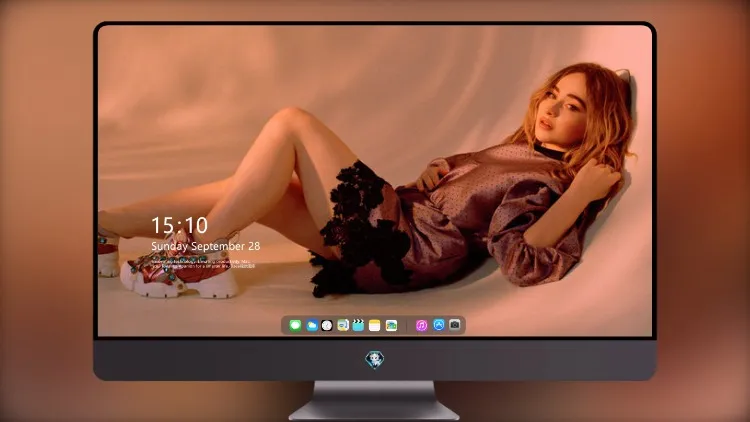Click the logo badge on the monitor chin

point(375,360)
